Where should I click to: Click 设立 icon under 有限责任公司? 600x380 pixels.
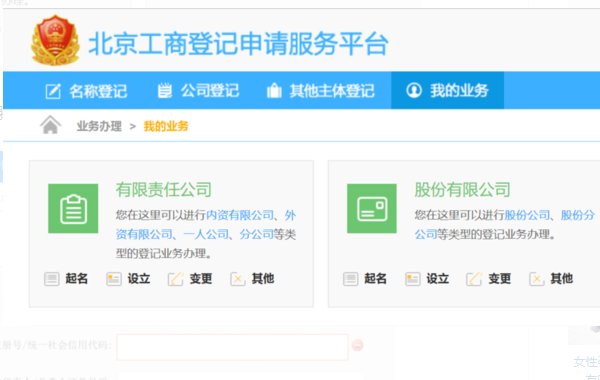click(x=114, y=279)
